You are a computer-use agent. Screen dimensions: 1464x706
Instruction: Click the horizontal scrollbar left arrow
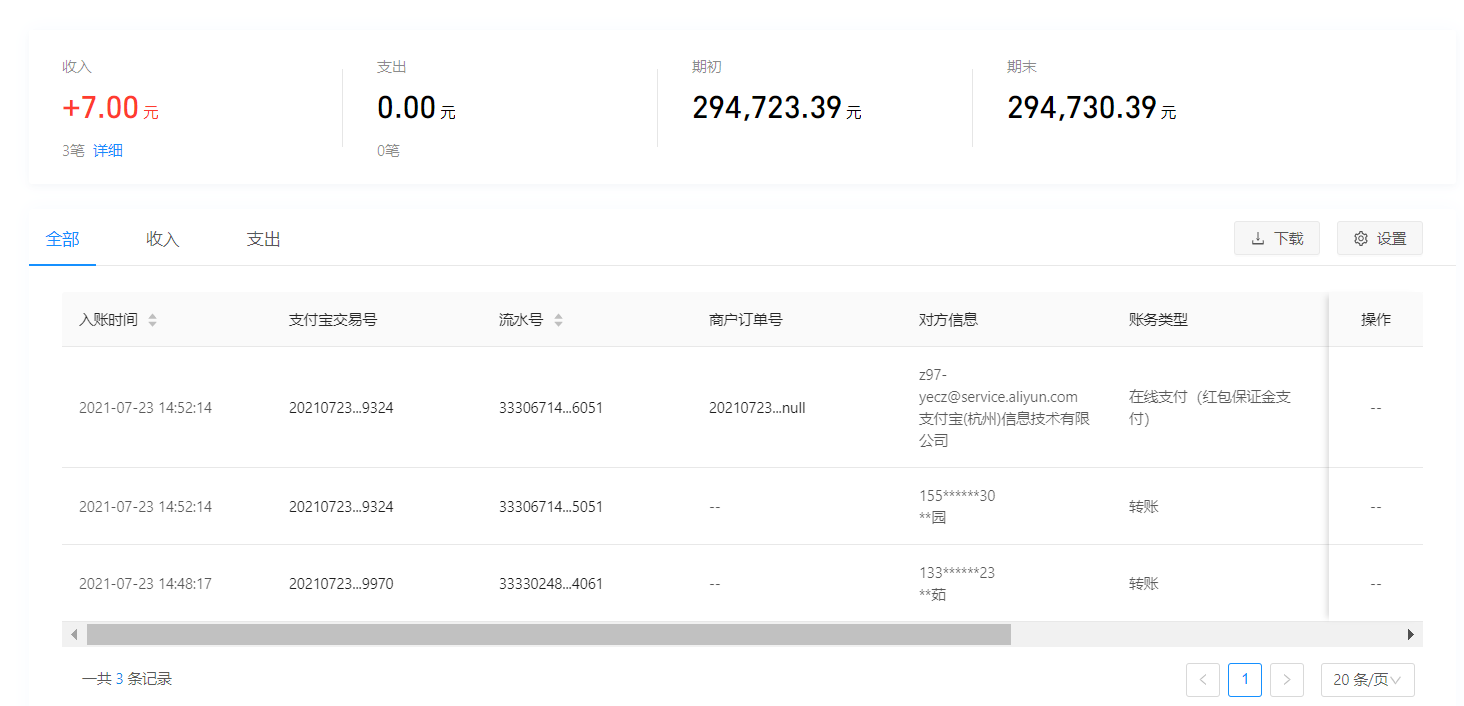(74, 634)
